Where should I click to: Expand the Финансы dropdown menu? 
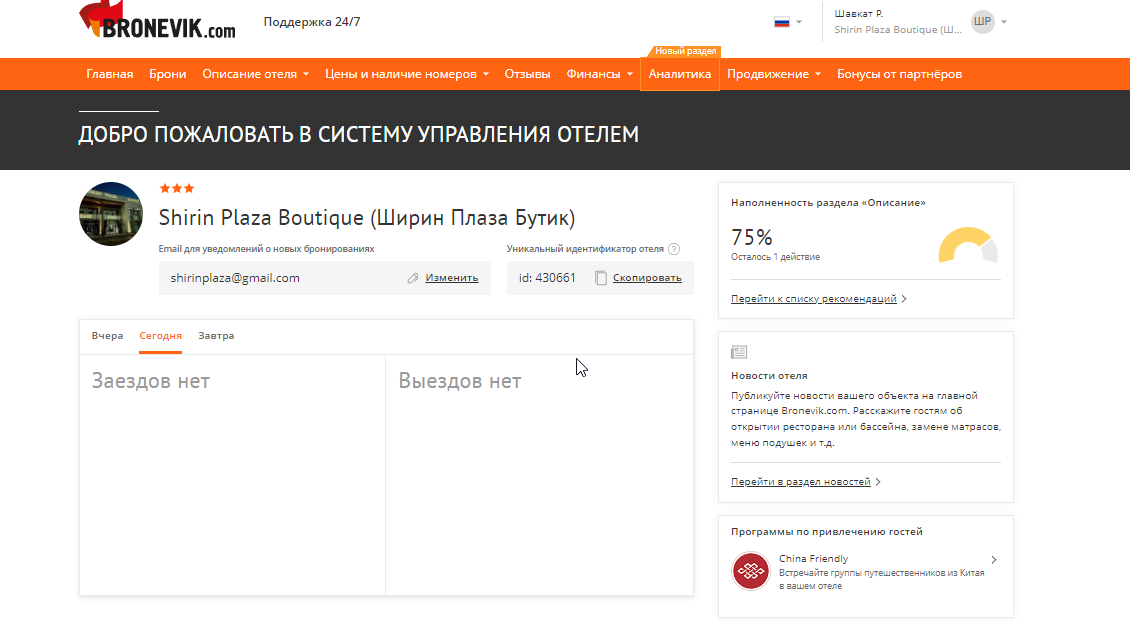point(599,74)
